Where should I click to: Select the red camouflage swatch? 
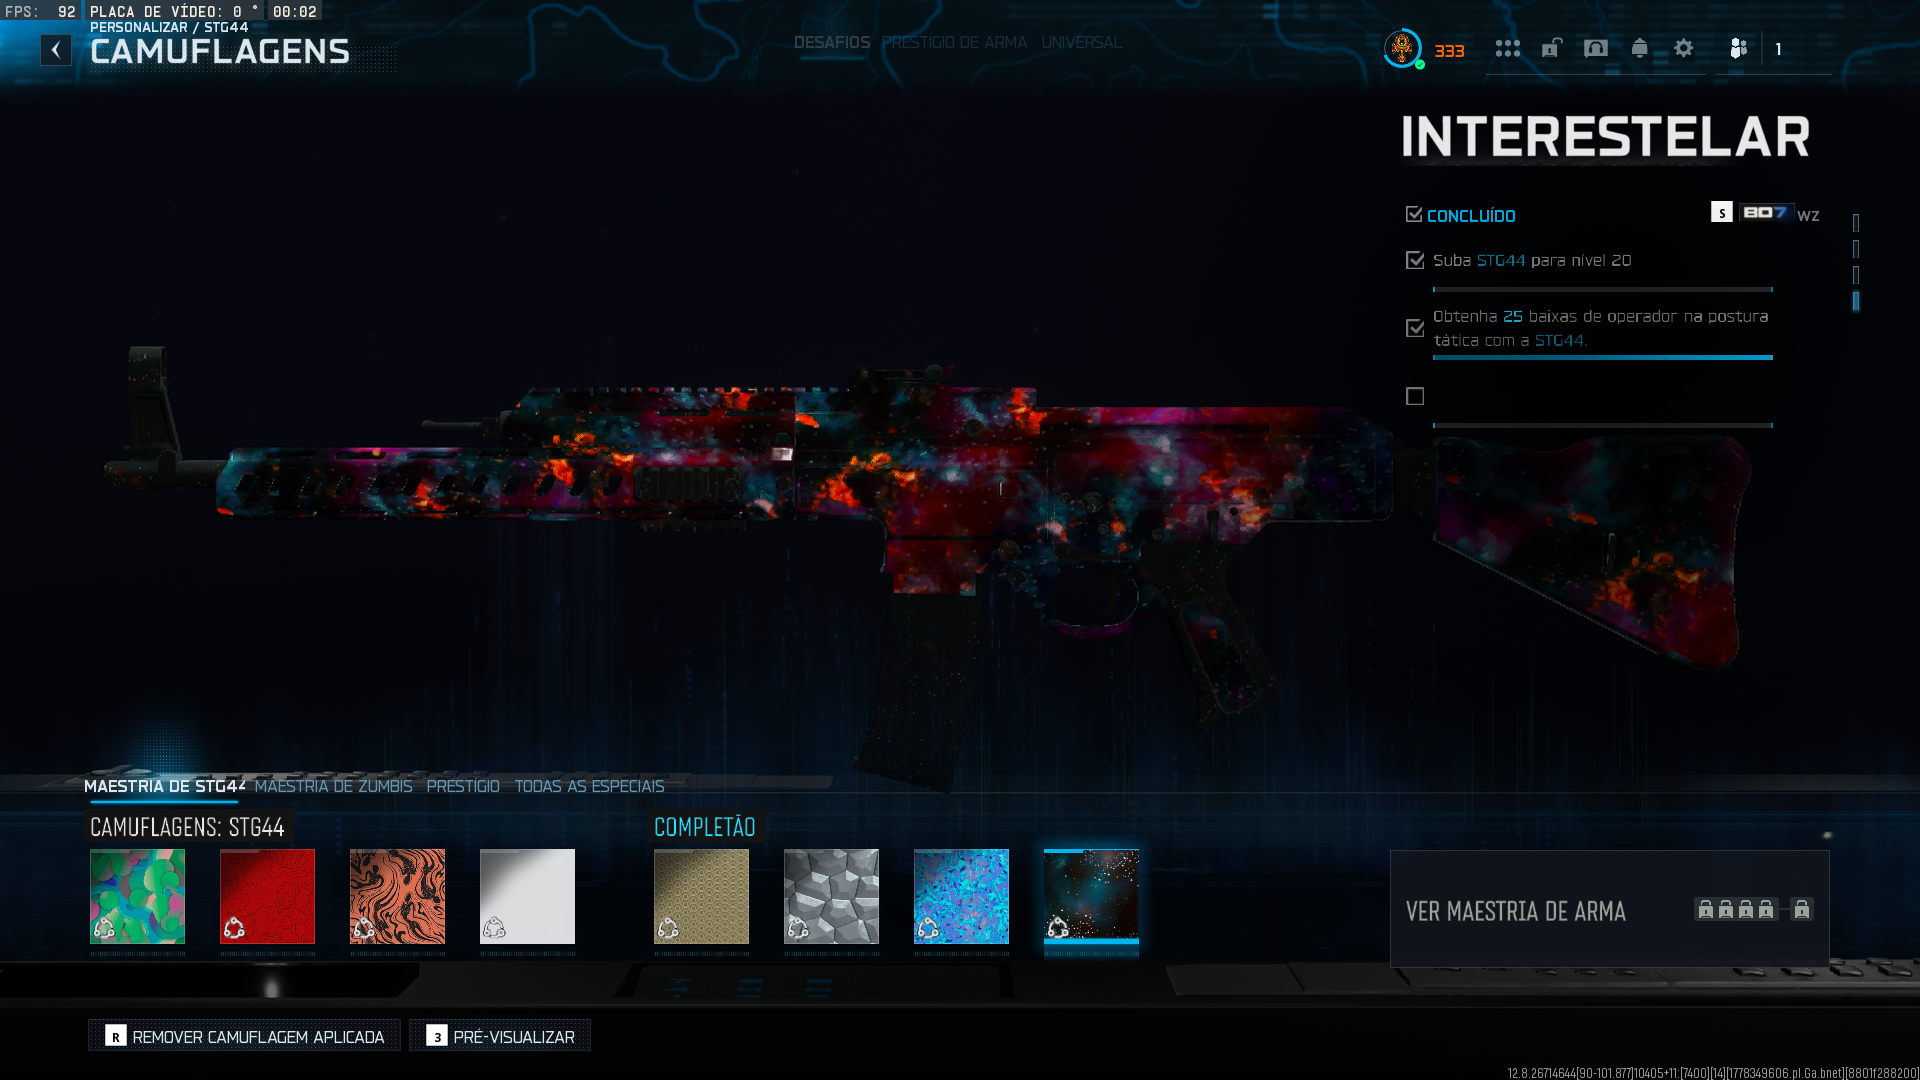click(267, 896)
